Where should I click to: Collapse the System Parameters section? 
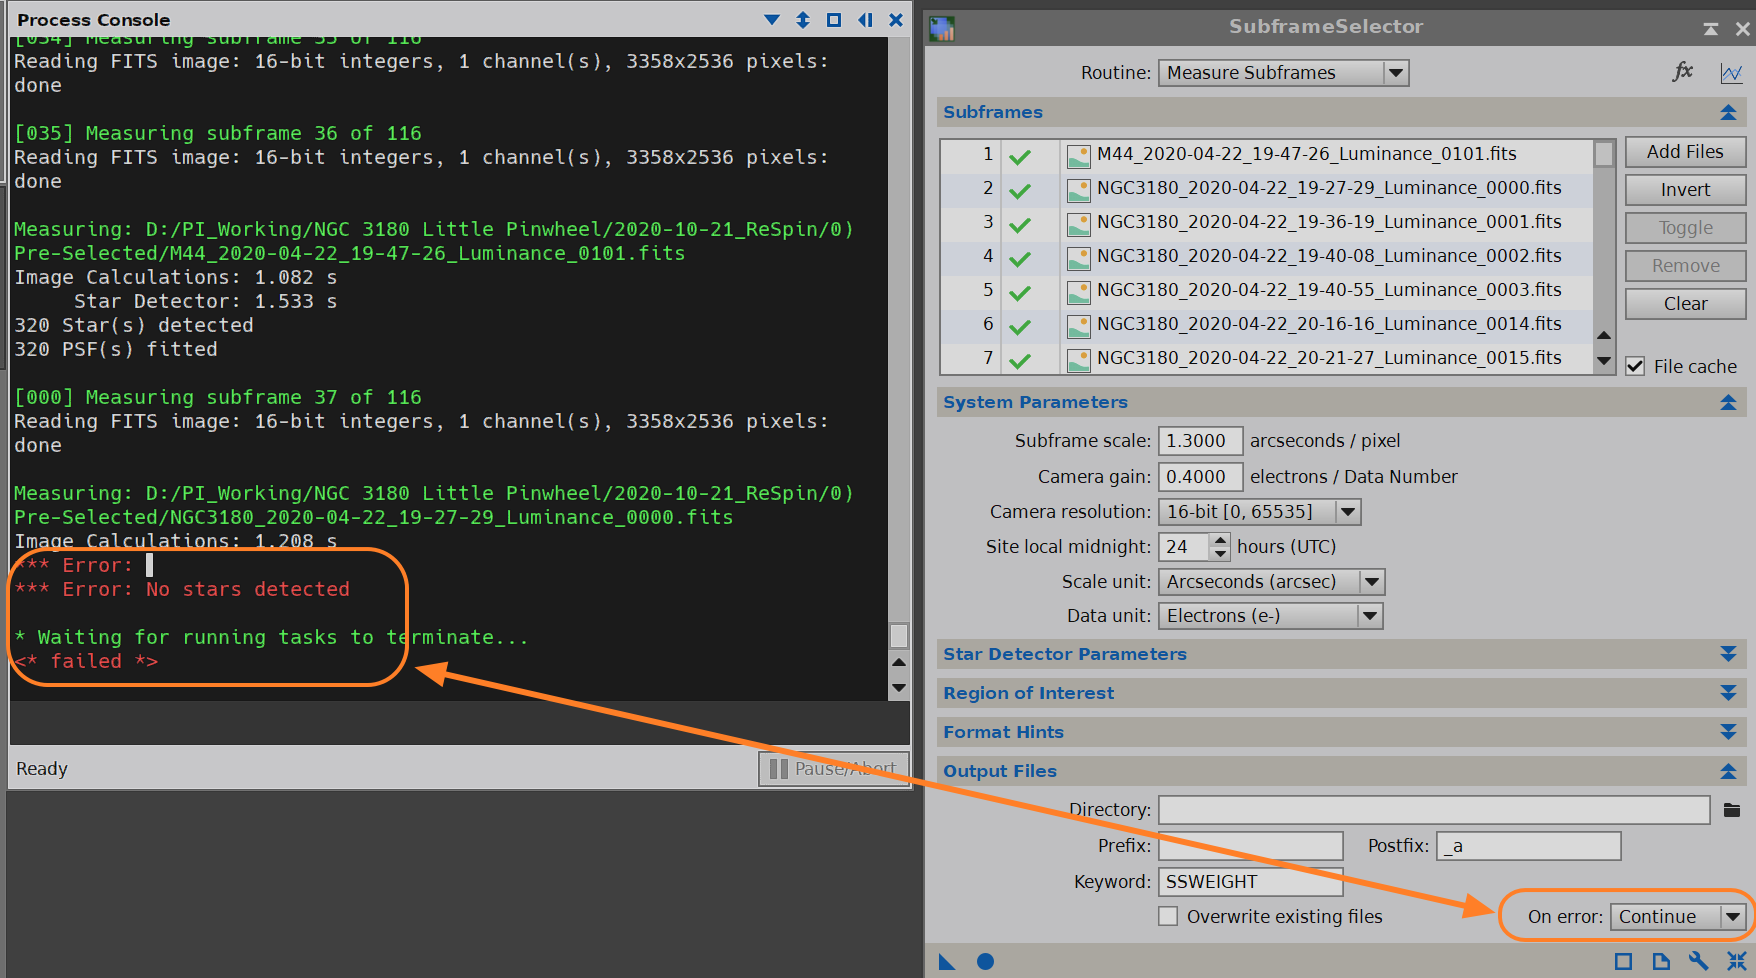click(1728, 402)
